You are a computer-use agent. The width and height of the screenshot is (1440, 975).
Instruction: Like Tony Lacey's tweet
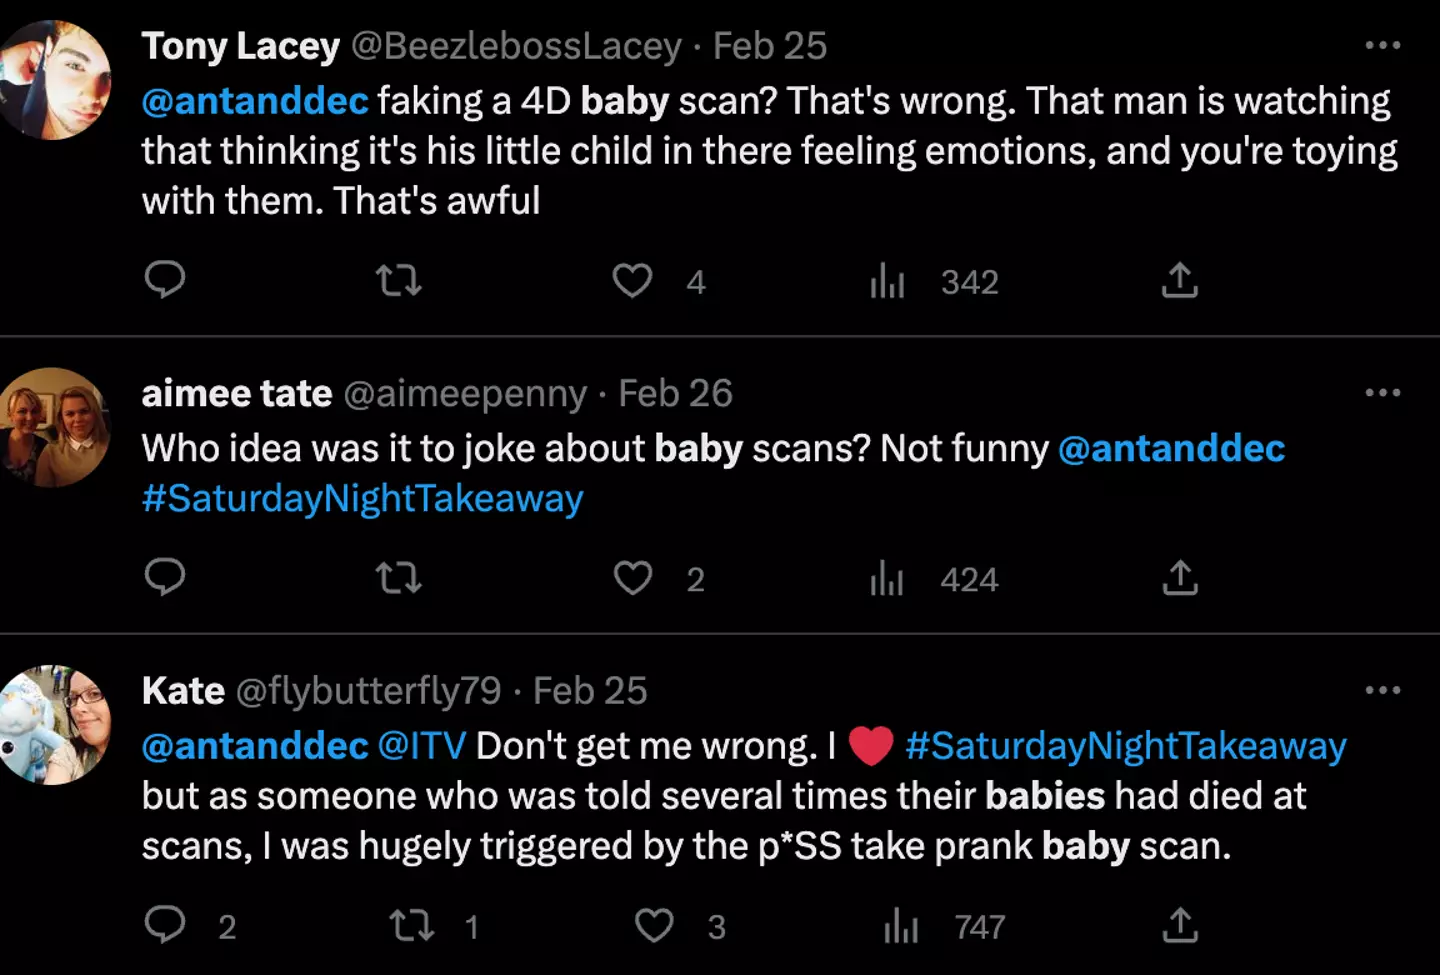[x=632, y=281]
